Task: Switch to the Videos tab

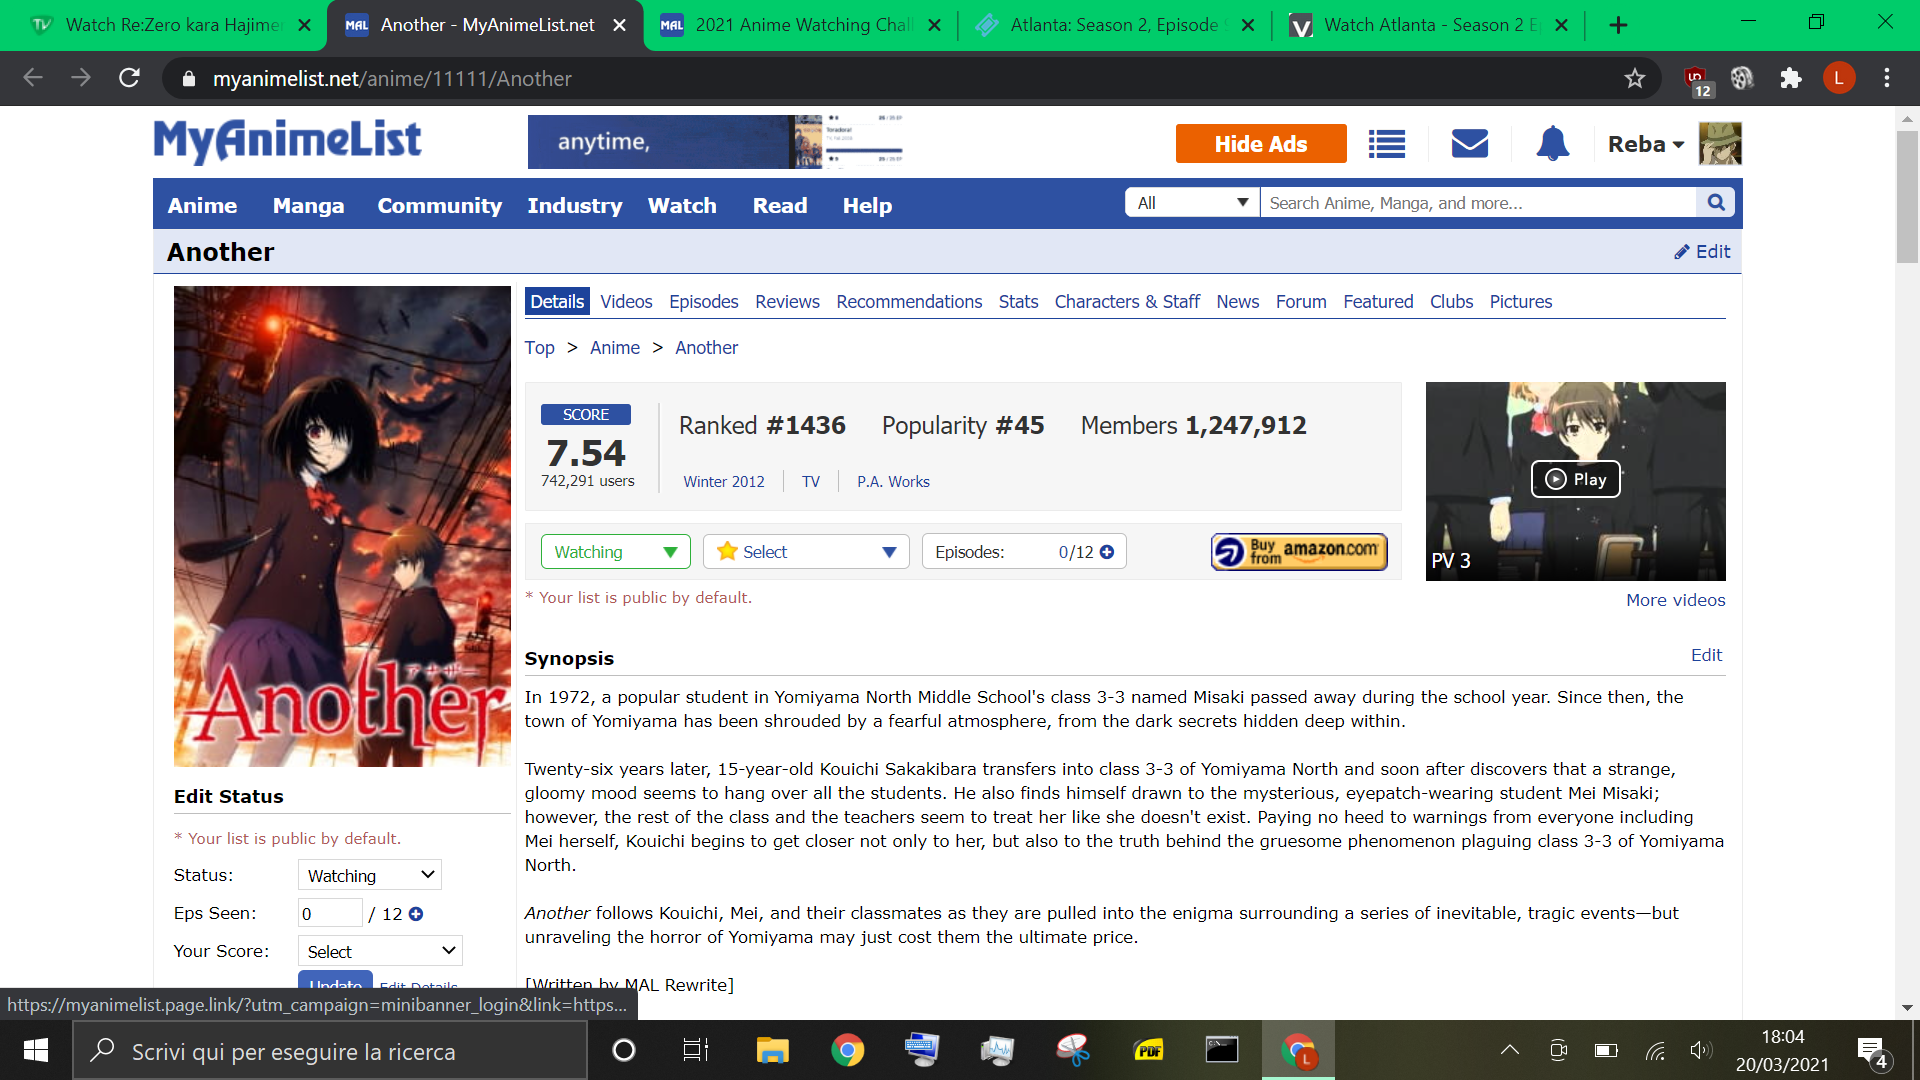Action: [x=626, y=302]
